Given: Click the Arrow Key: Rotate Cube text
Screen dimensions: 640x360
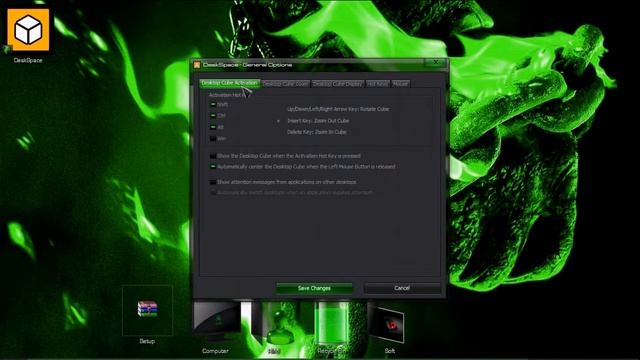Looking at the screenshot, I should tap(338, 109).
